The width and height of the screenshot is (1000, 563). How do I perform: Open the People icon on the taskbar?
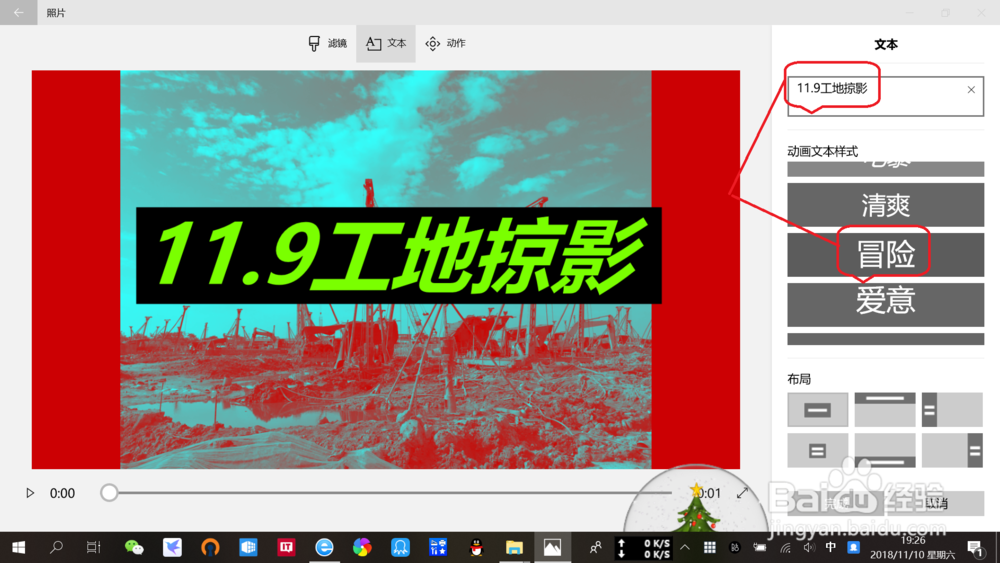click(596, 547)
